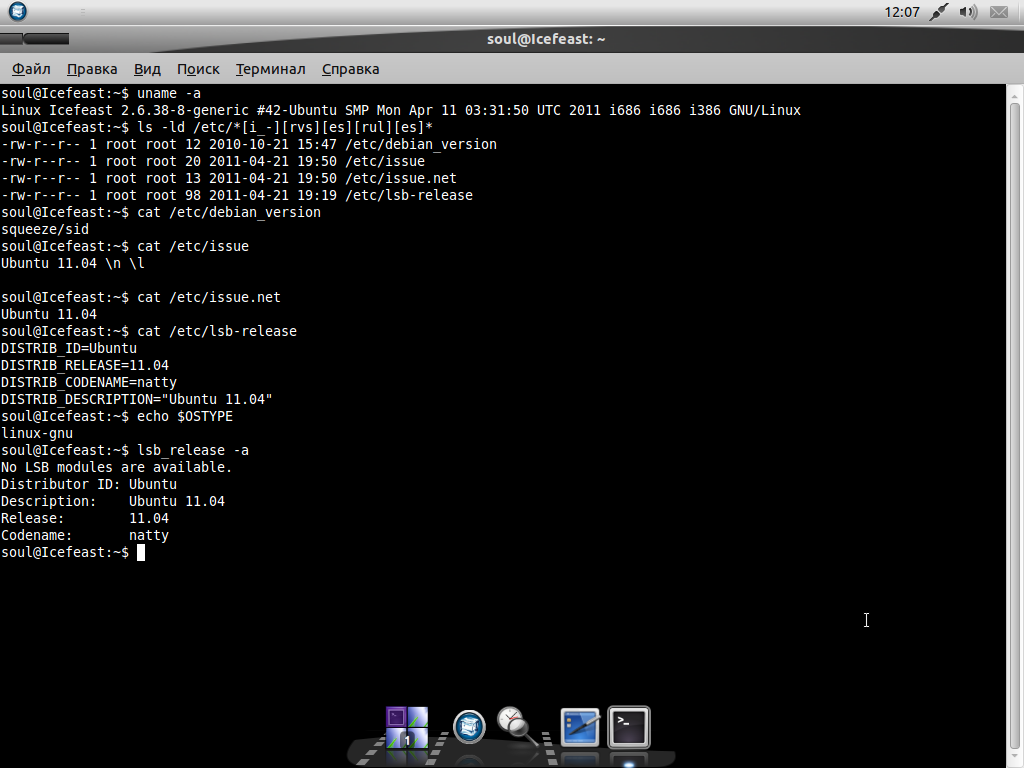
Task: Launch the clock-and-magnifier search icon in dock
Action: click(x=519, y=726)
